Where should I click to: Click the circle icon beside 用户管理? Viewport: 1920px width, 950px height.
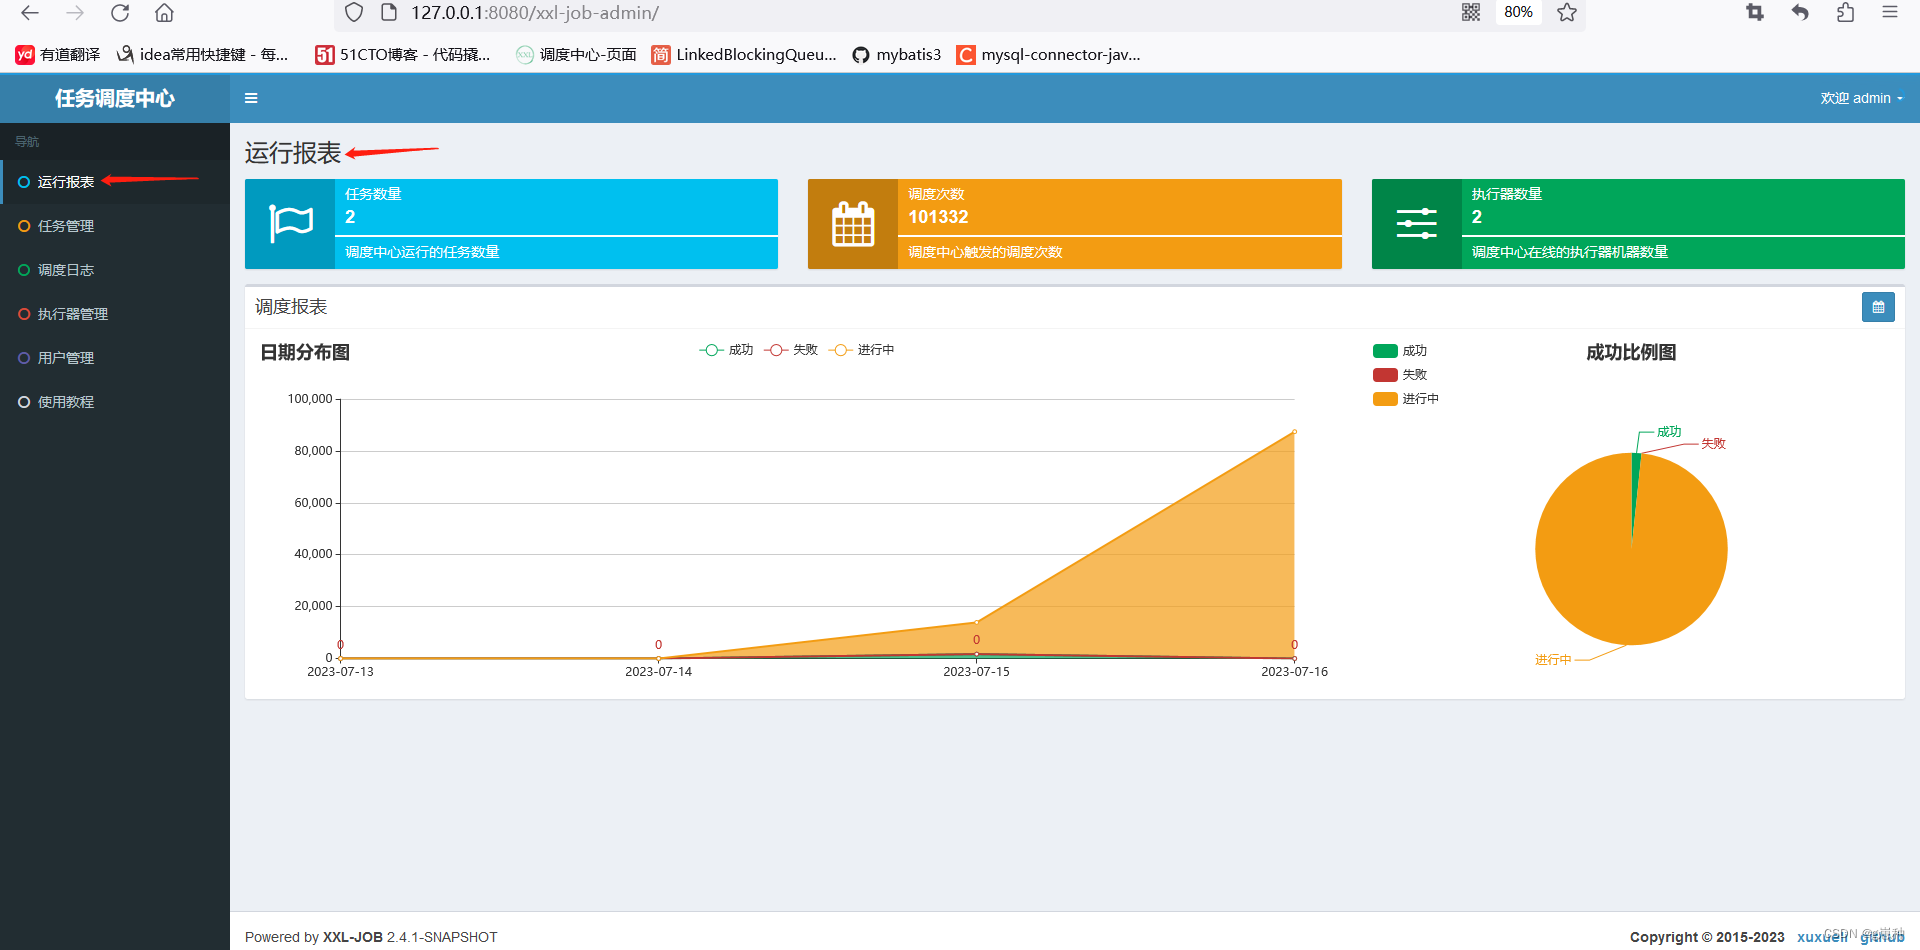point(24,358)
